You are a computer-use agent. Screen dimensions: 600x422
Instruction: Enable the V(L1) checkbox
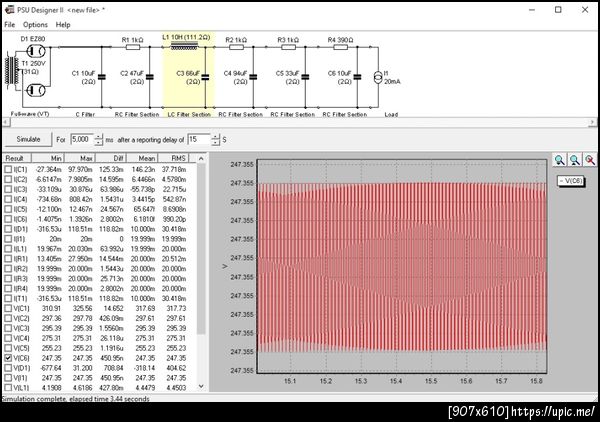pos(8,388)
